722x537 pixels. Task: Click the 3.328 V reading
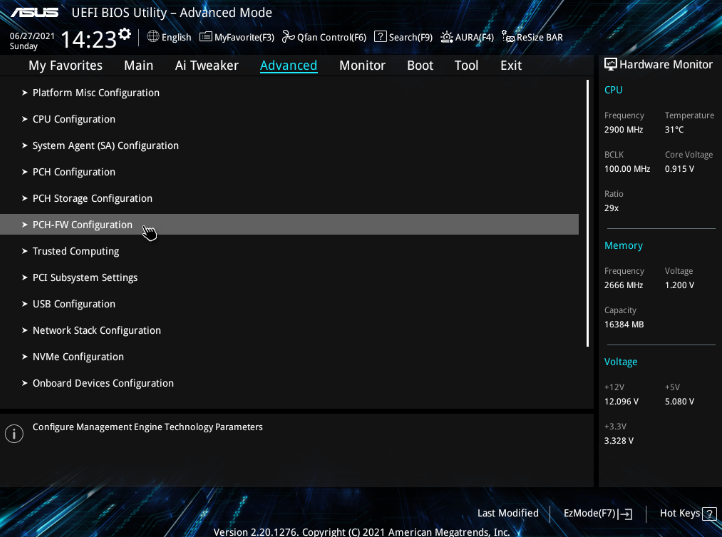click(619, 441)
